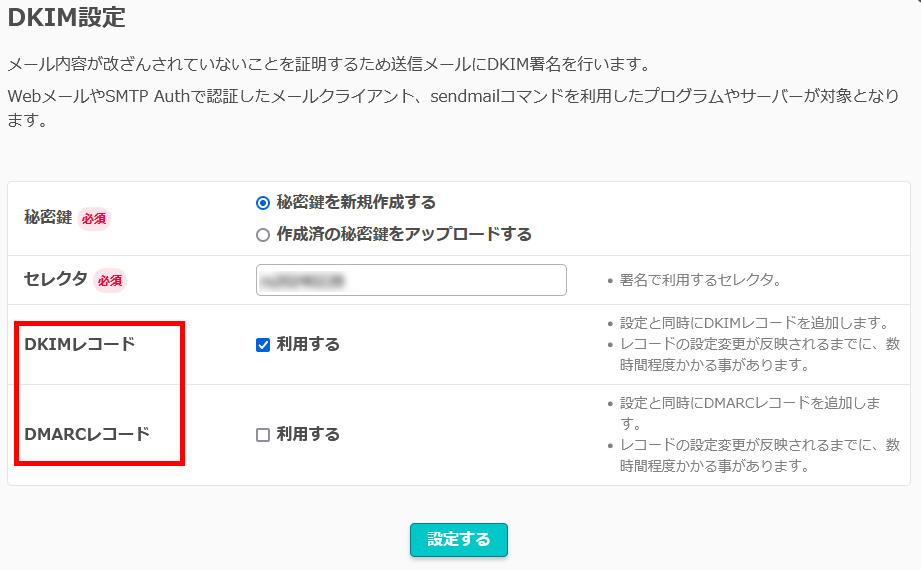921x570 pixels.
Task: Click the DKIM設定 page heading
Action: pos(66,17)
